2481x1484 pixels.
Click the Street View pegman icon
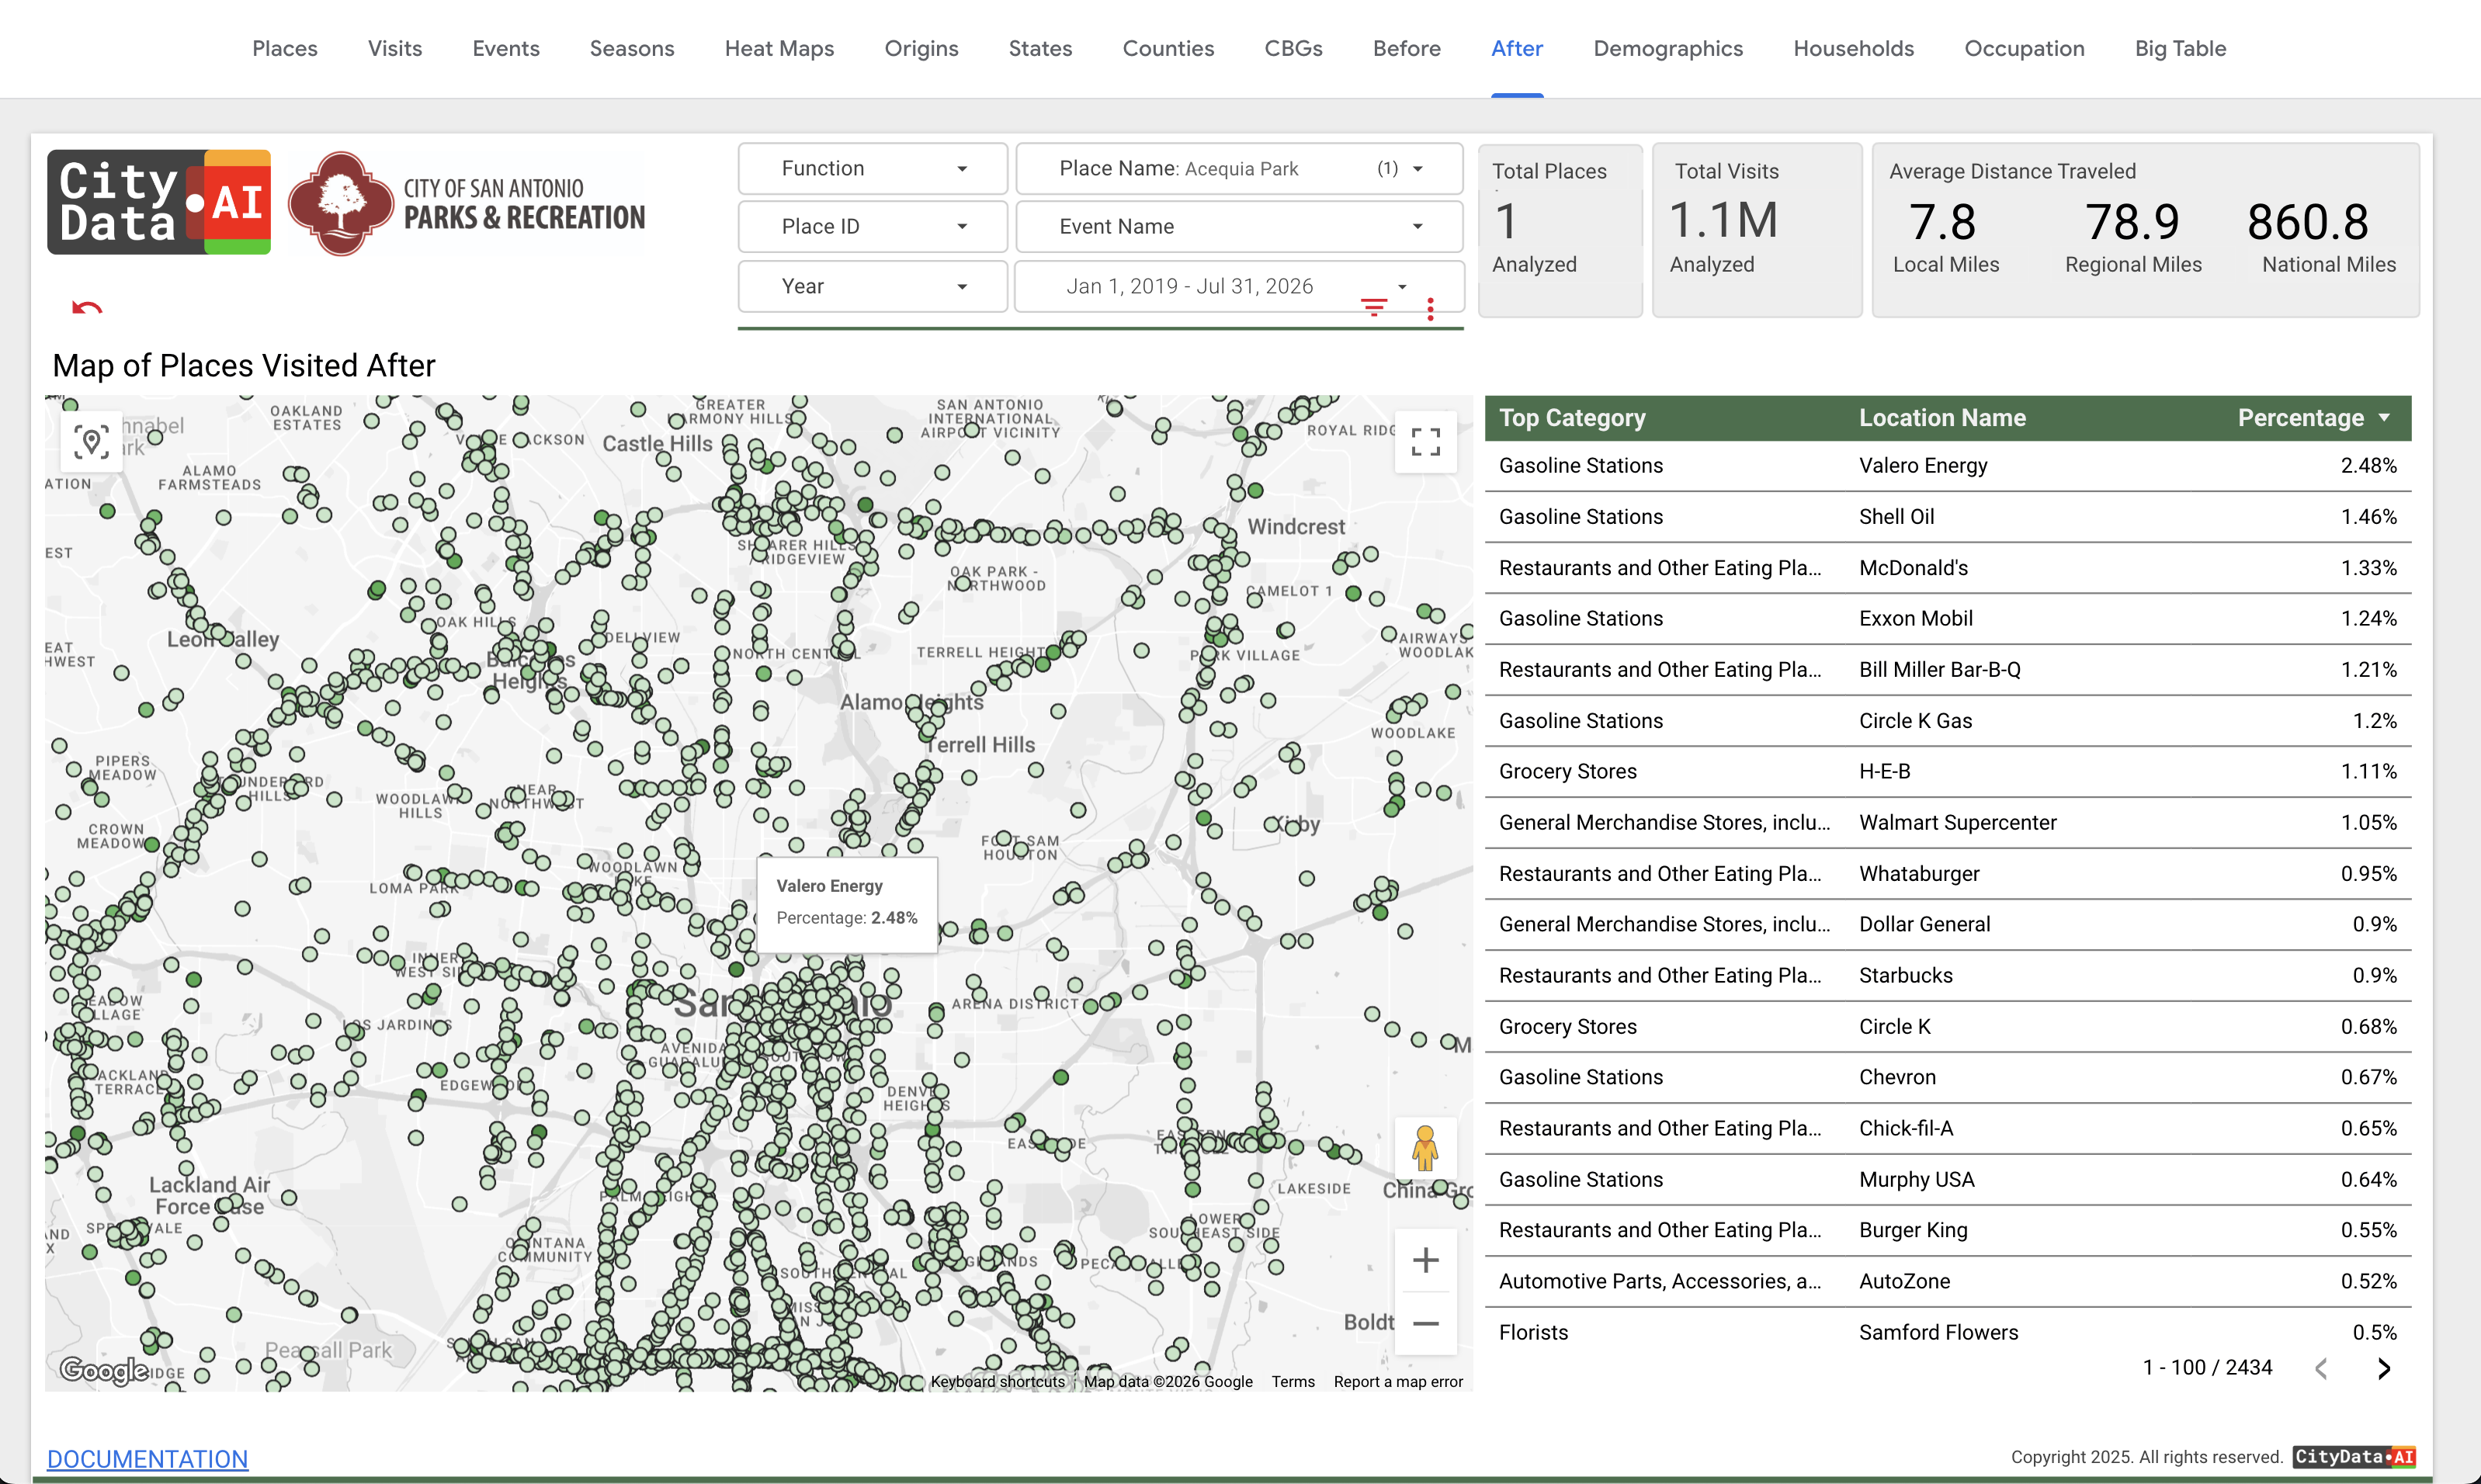[x=1425, y=1148]
